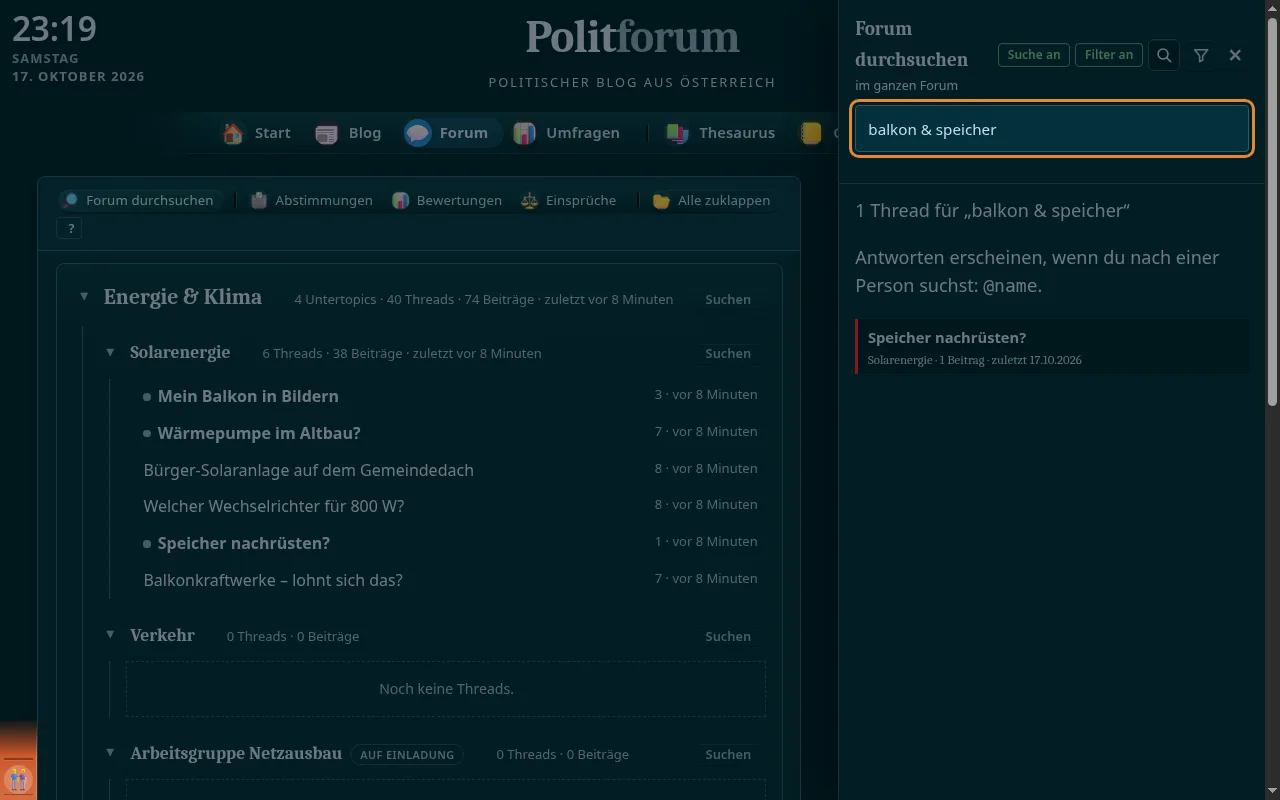Image resolution: width=1280 pixels, height=800 pixels.
Task: Click the search panel's vertical scrollbar
Action: [x=1272, y=212]
